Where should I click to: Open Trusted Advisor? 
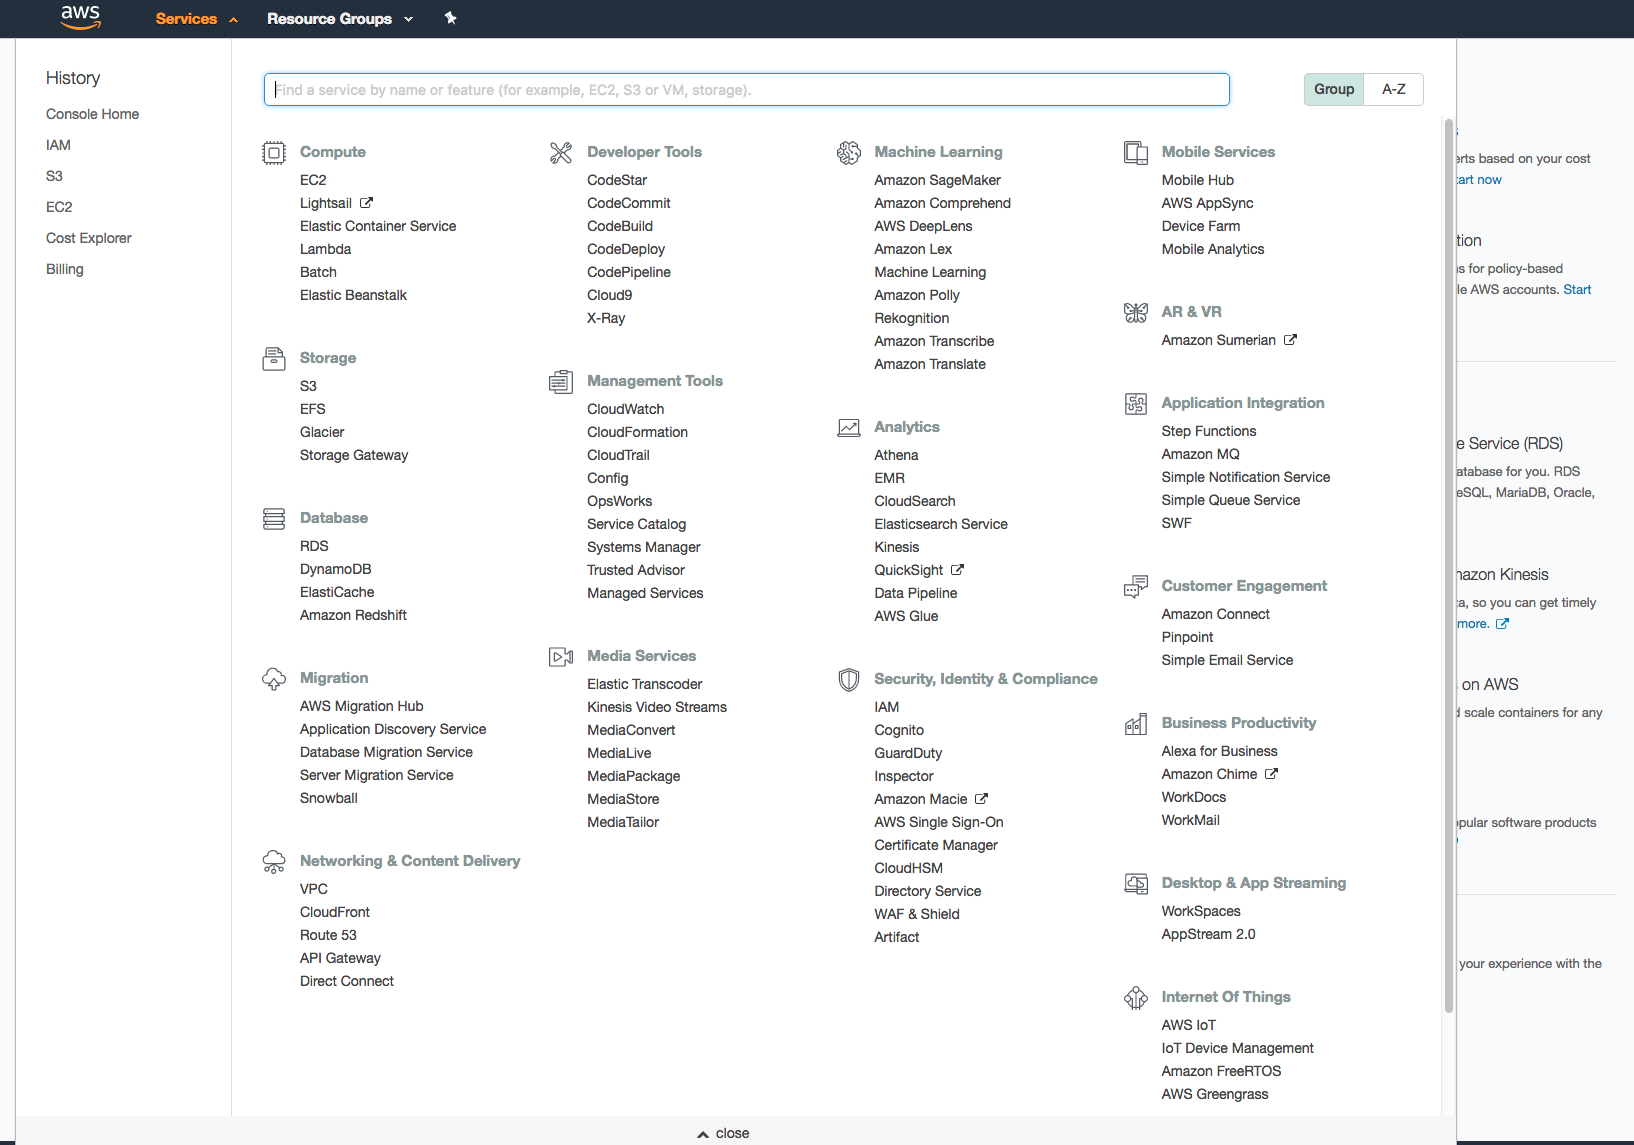[x=636, y=570]
